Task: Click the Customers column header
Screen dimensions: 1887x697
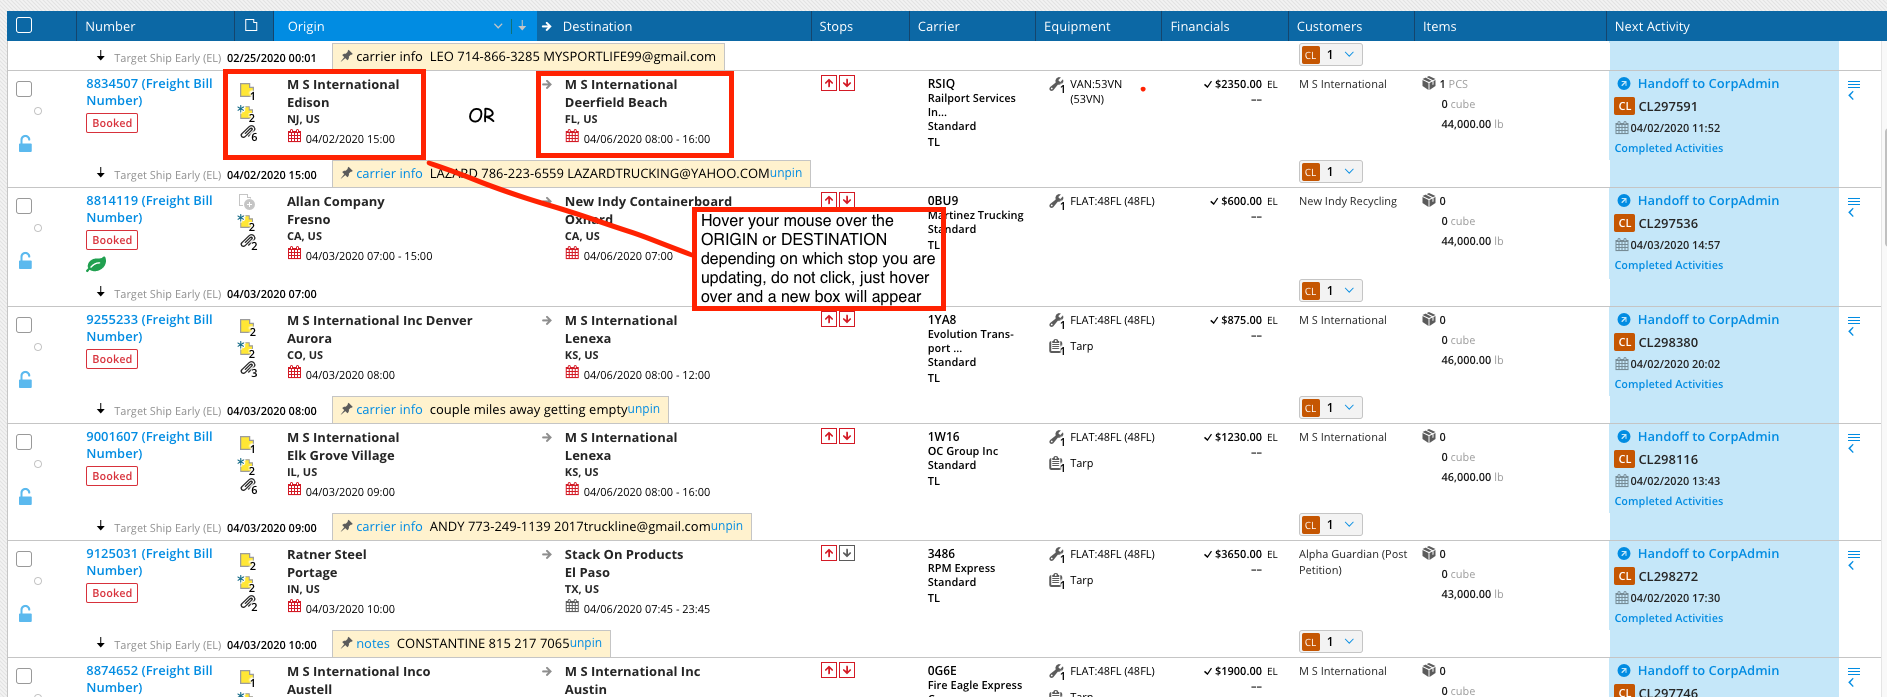Action: 1329,26
